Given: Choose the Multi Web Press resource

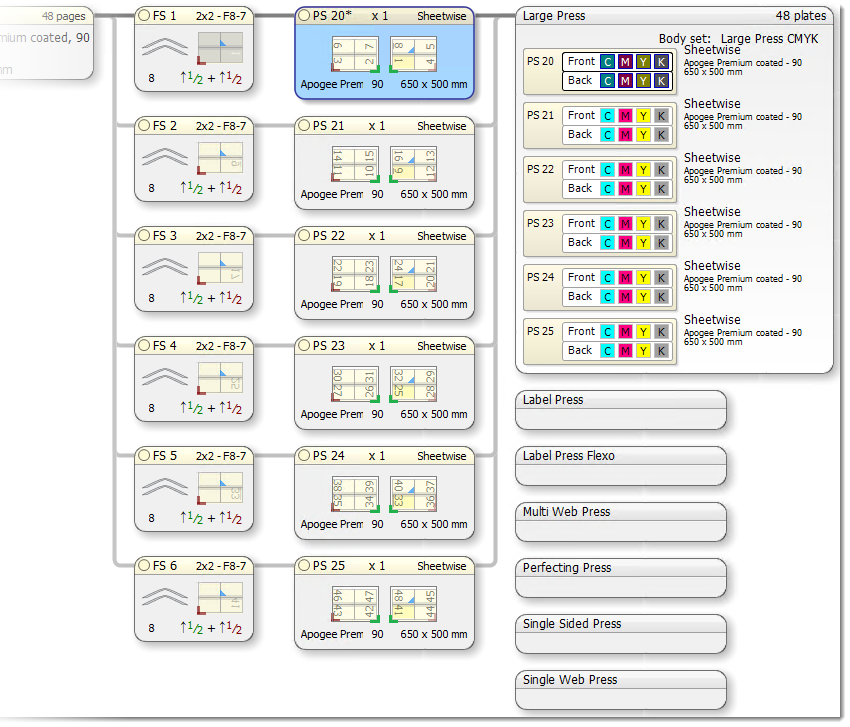Looking at the screenshot, I should 621,522.
